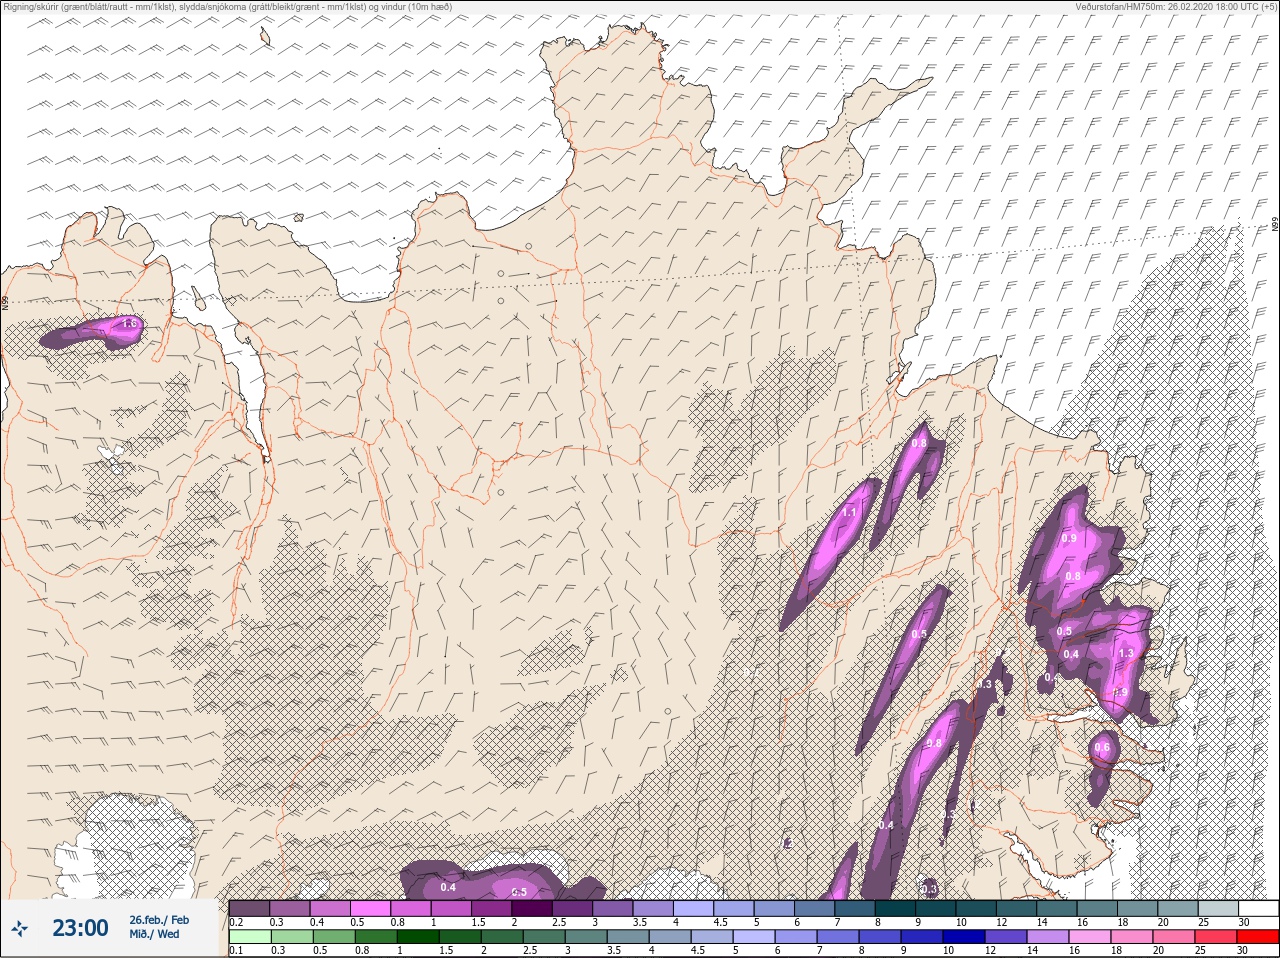The width and height of the screenshot is (1280, 958).
Task: Pick the white top-row swatch at 30
Action: tap(1258, 908)
